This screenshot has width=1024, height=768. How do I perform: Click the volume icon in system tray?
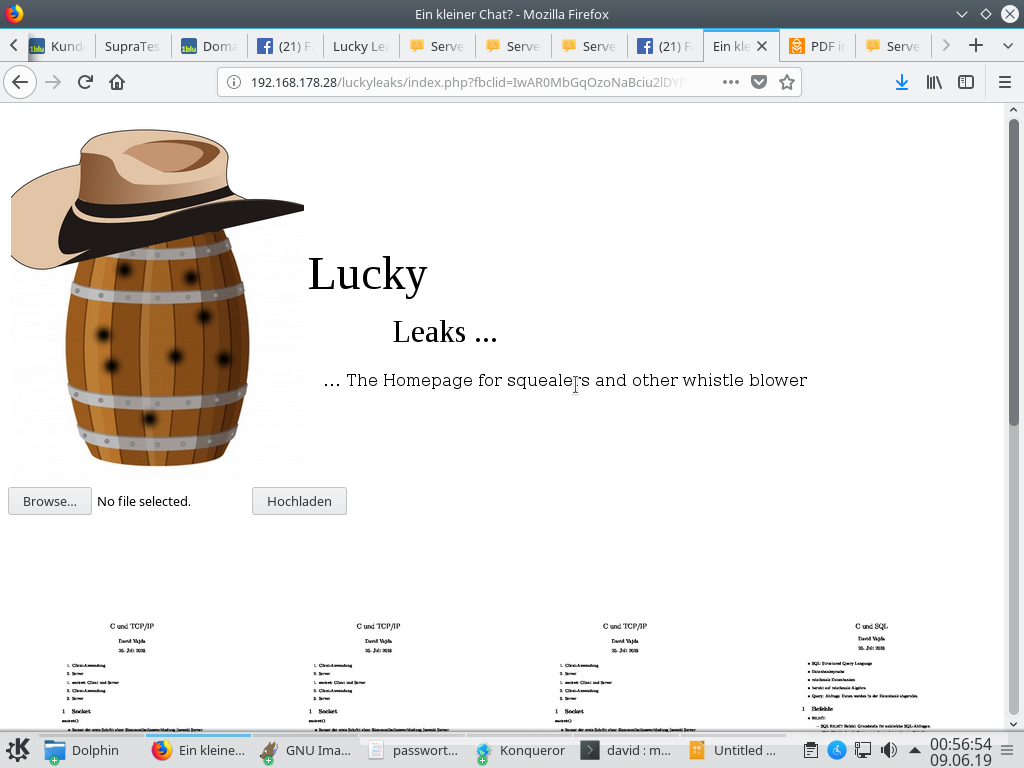[888, 750]
